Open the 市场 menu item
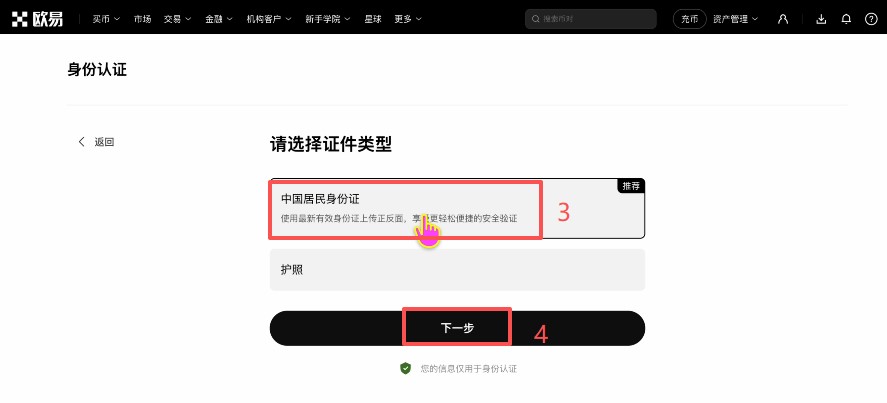The image size is (887, 403). [x=143, y=19]
